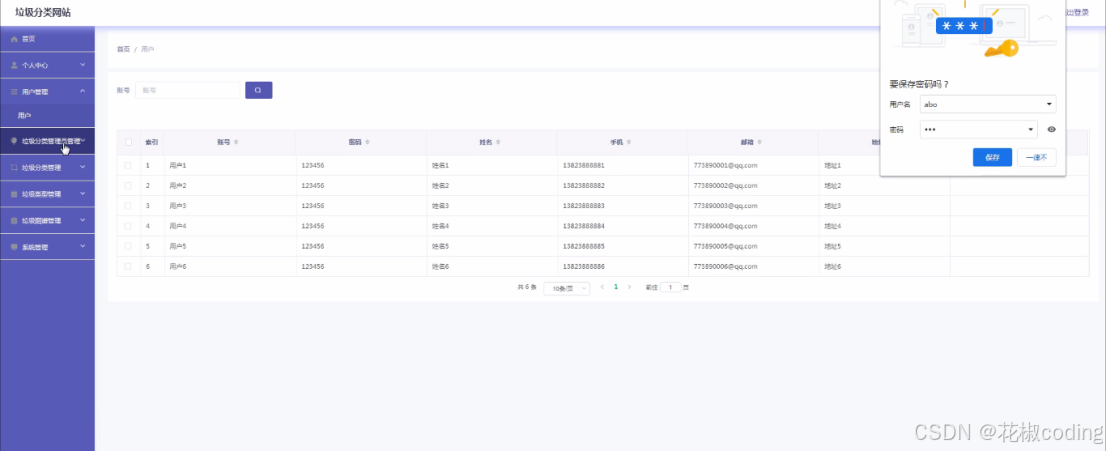Screen dimensions: 1107x452
Task: Focus the go-to page number box
Action: coord(671,287)
